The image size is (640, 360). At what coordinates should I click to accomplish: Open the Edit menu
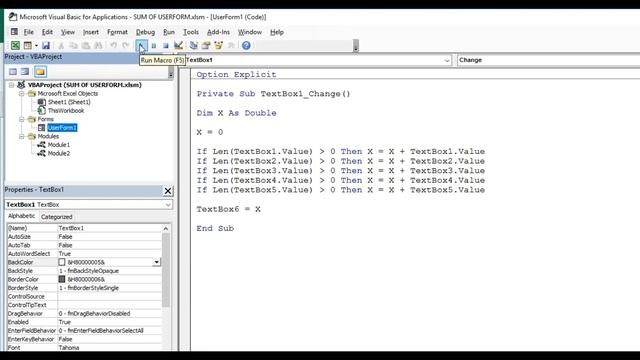(x=47, y=32)
